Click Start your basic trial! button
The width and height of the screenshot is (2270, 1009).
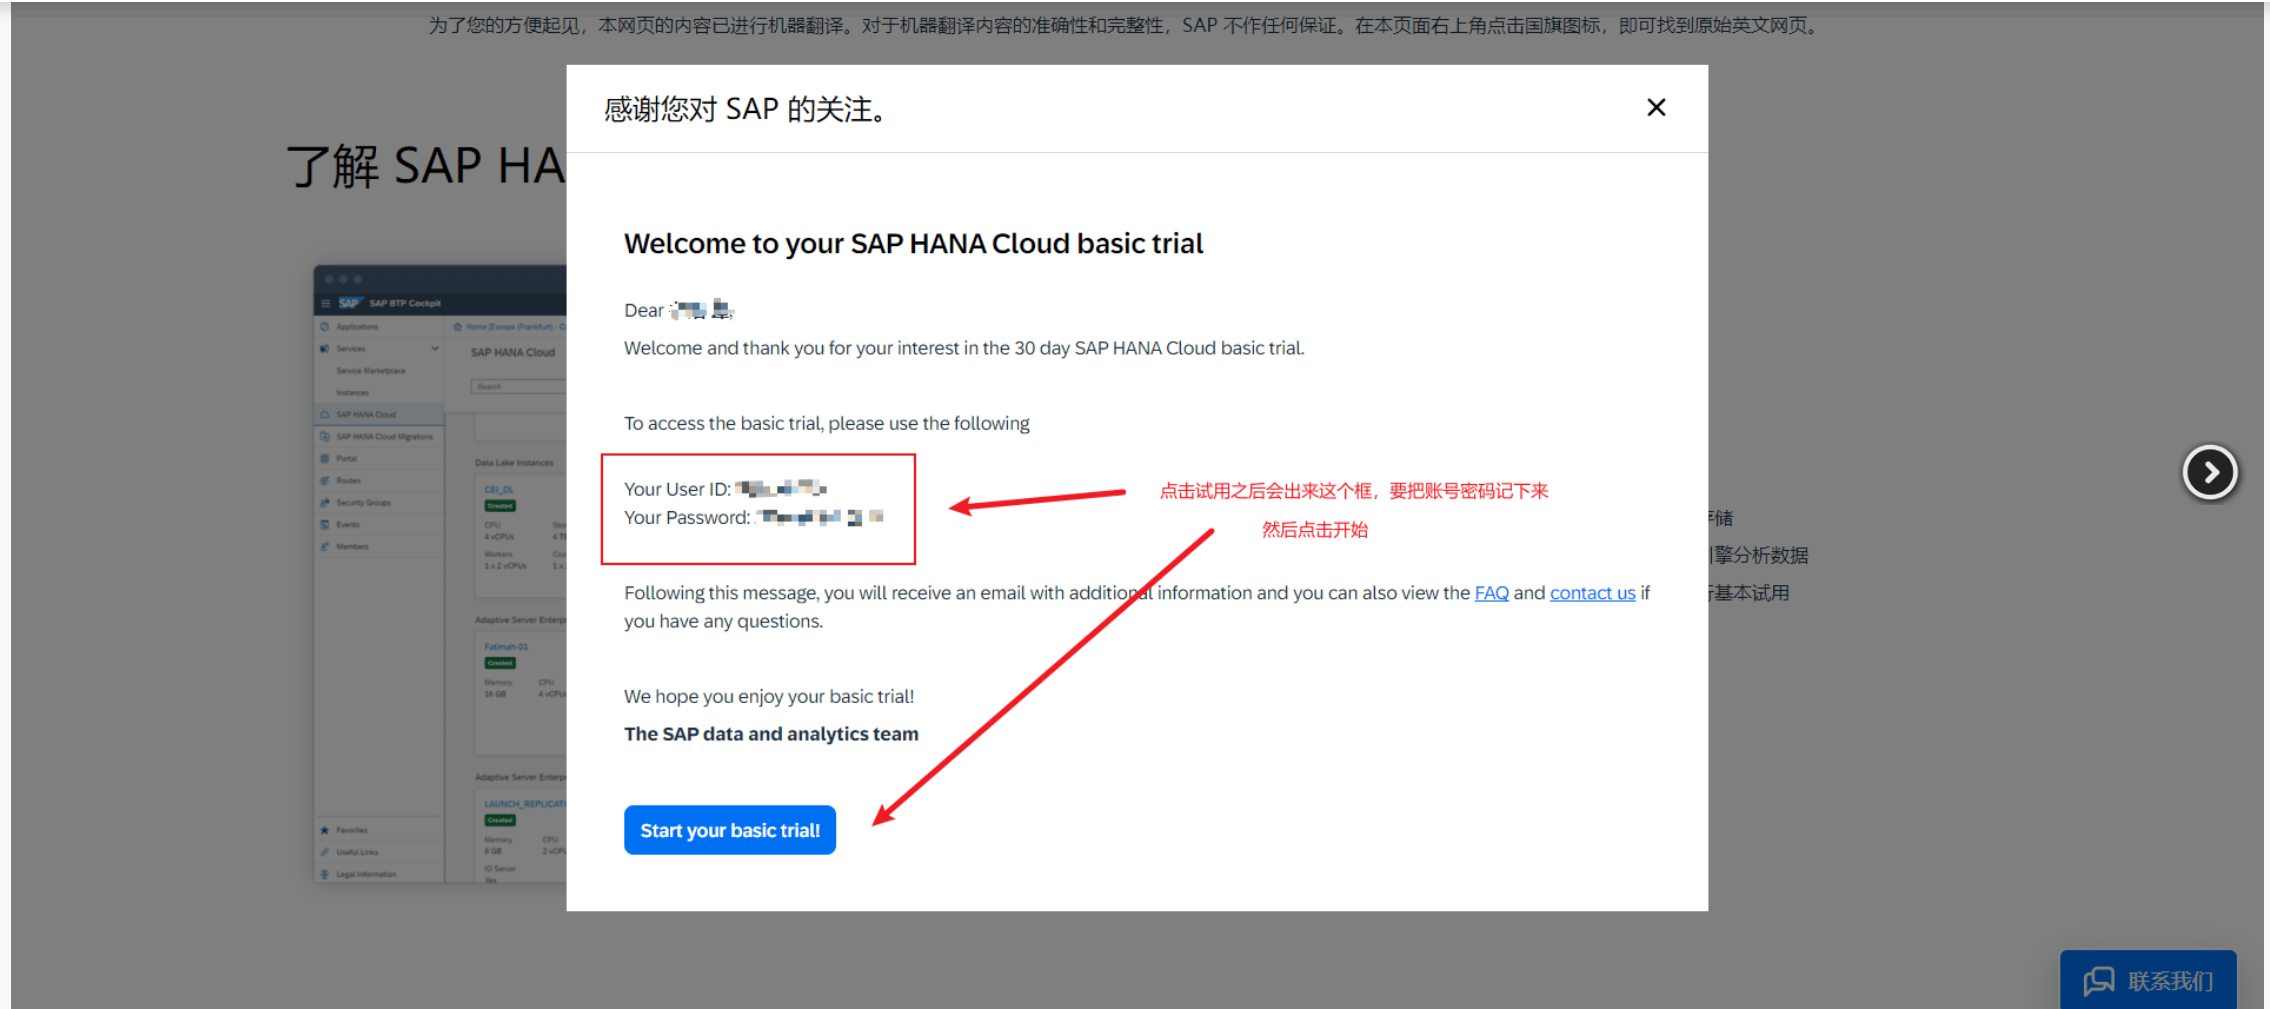[729, 830]
